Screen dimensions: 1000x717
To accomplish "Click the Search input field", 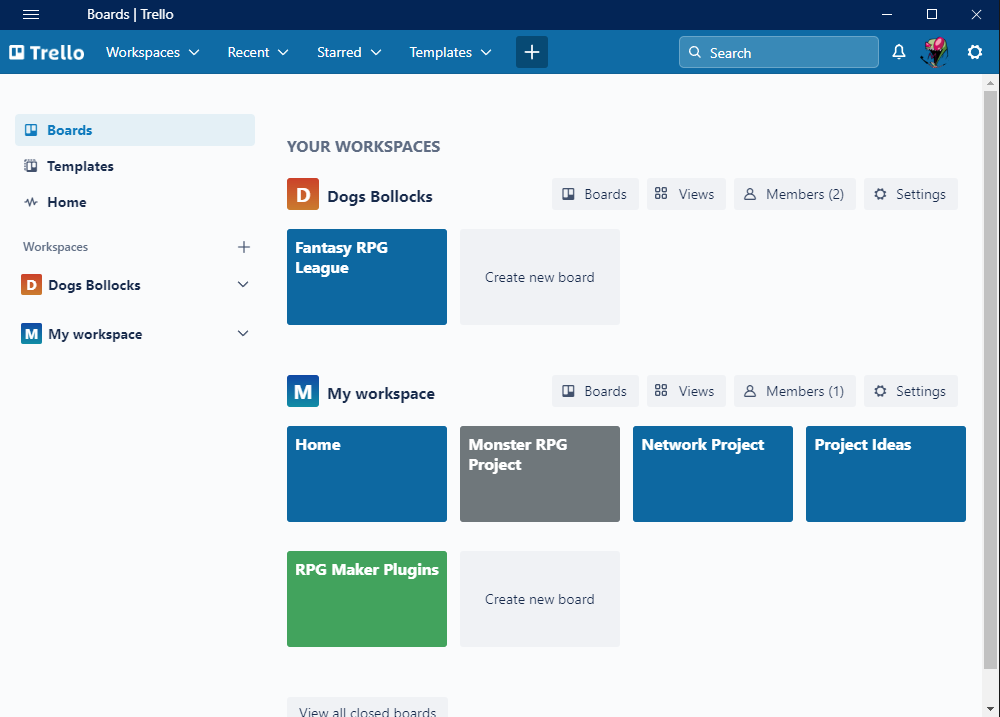I will click(x=779, y=52).
